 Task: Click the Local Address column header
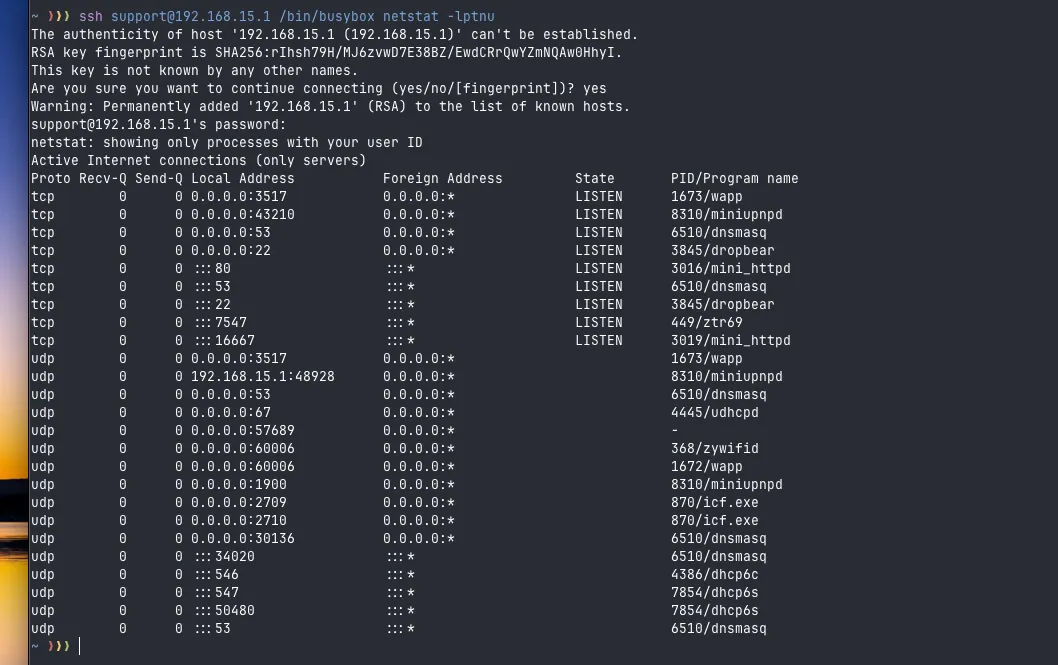click(x=243, y=179)
